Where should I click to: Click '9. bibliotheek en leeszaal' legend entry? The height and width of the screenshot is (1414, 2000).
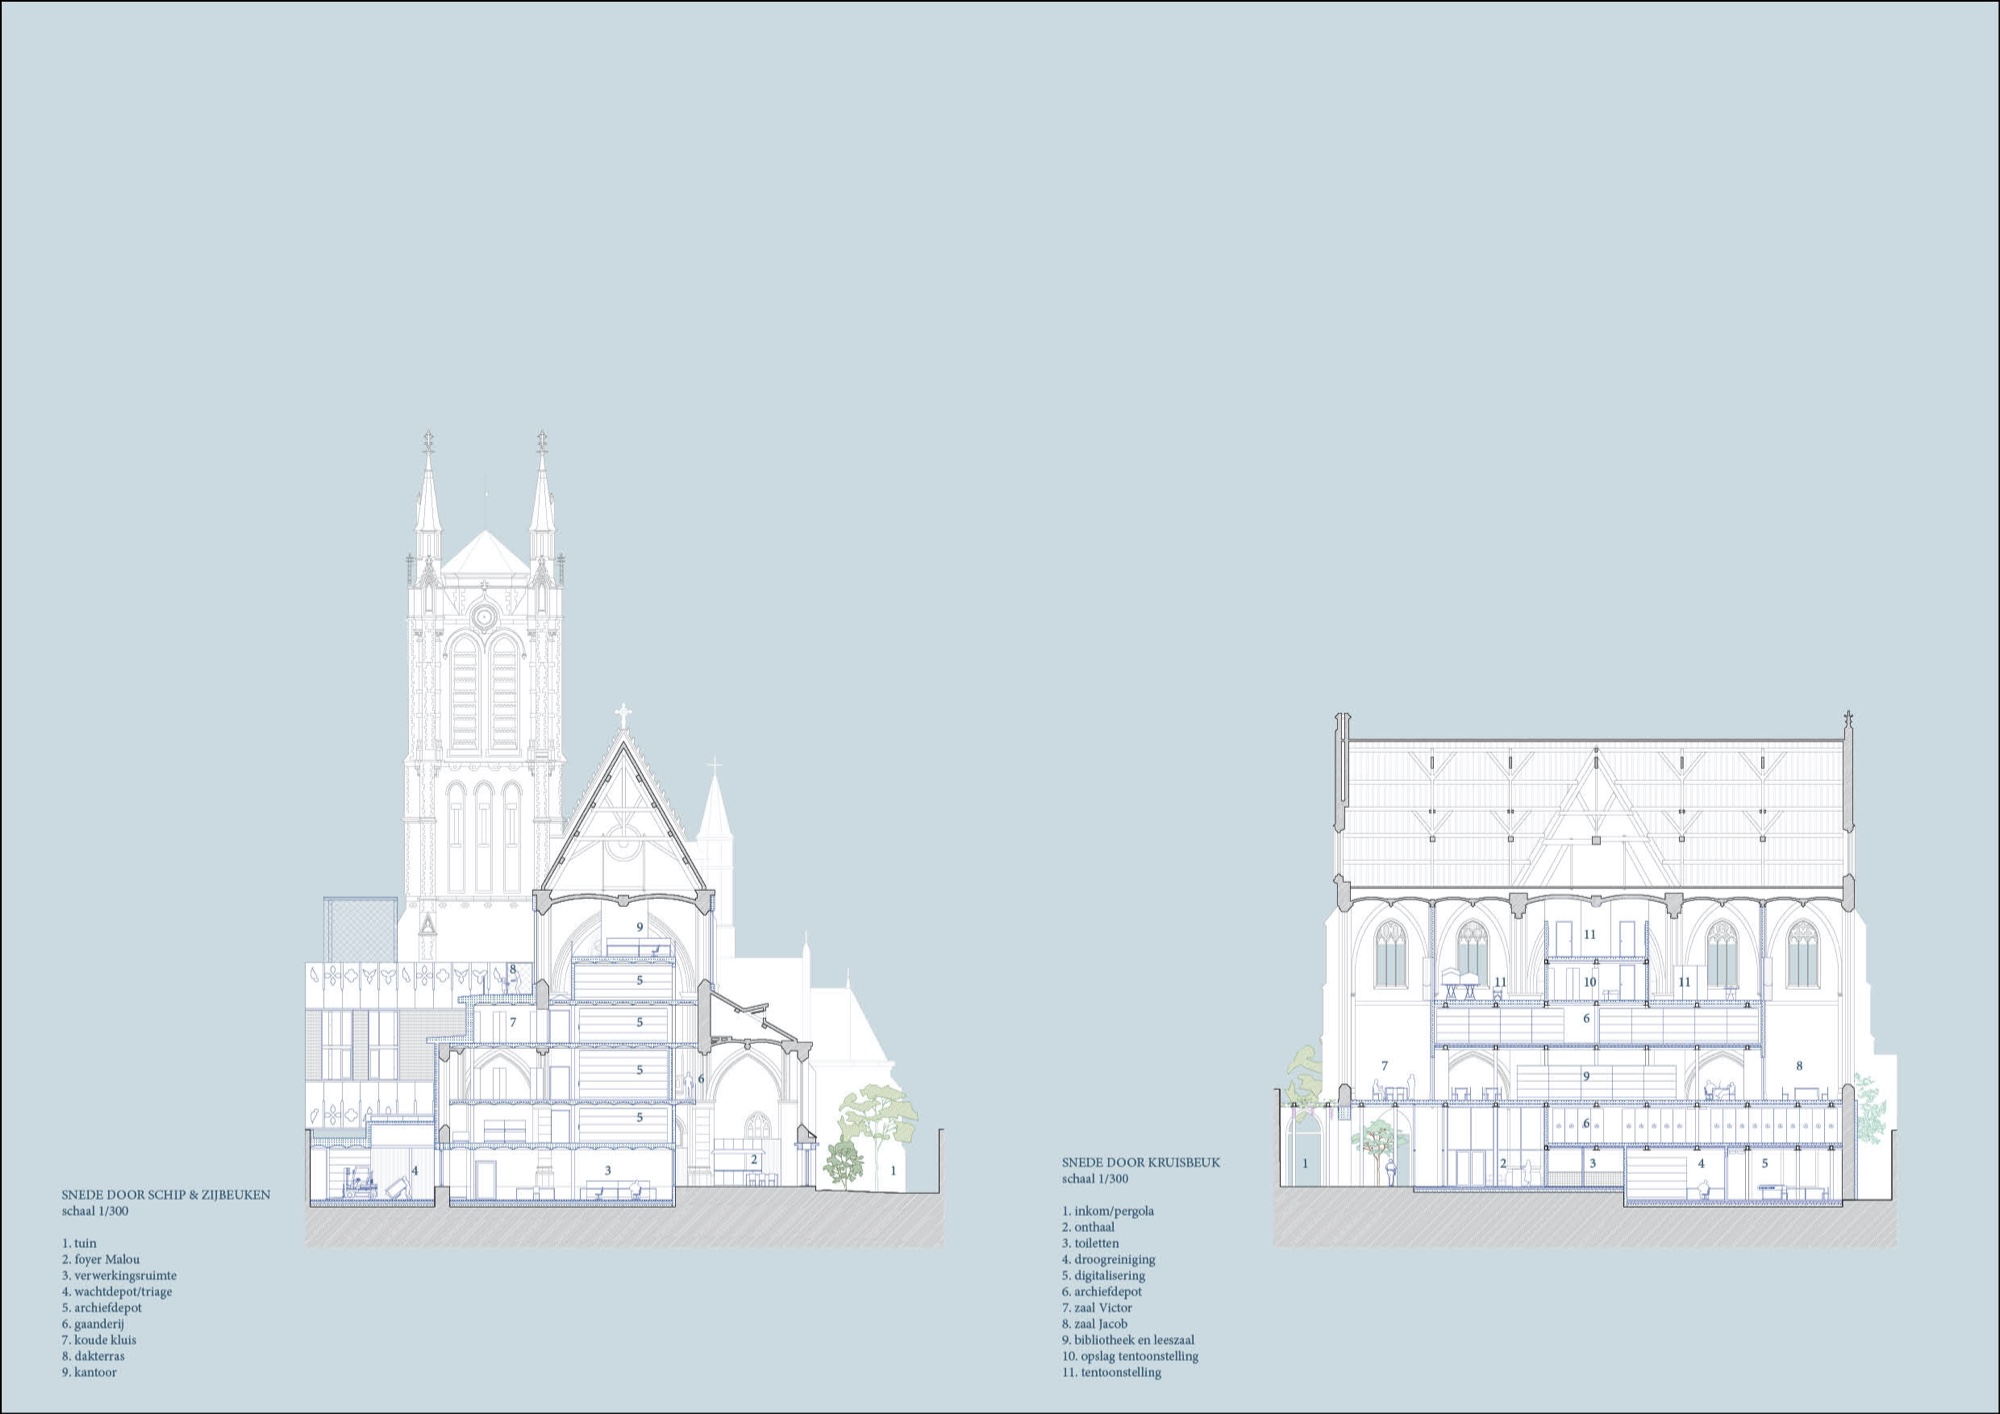[x=1128, y=1340]
